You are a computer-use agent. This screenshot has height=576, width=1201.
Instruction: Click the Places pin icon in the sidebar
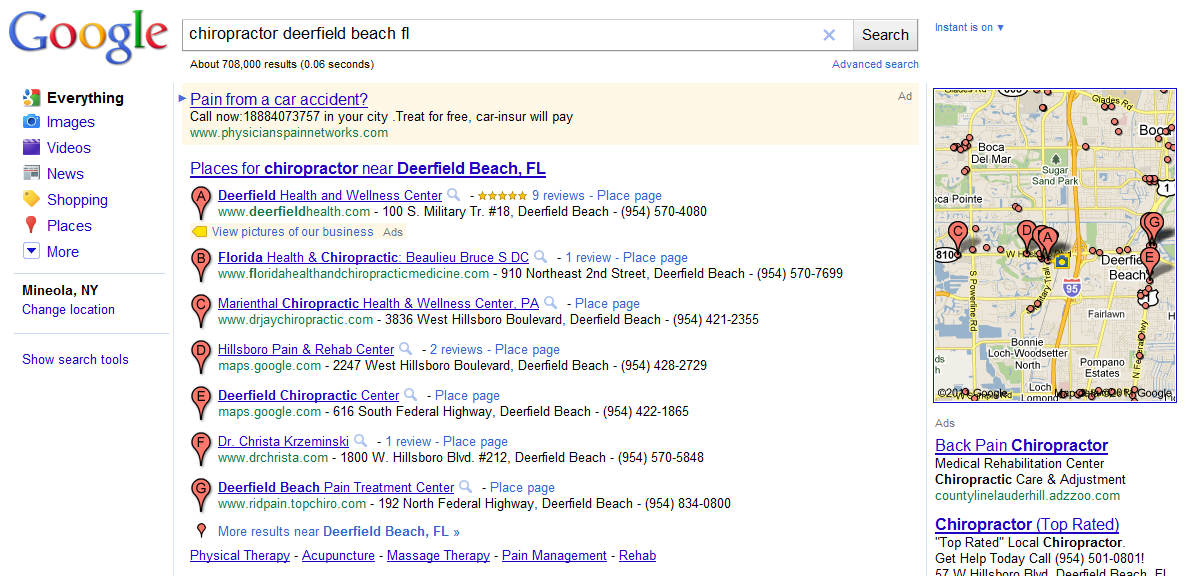31,226
